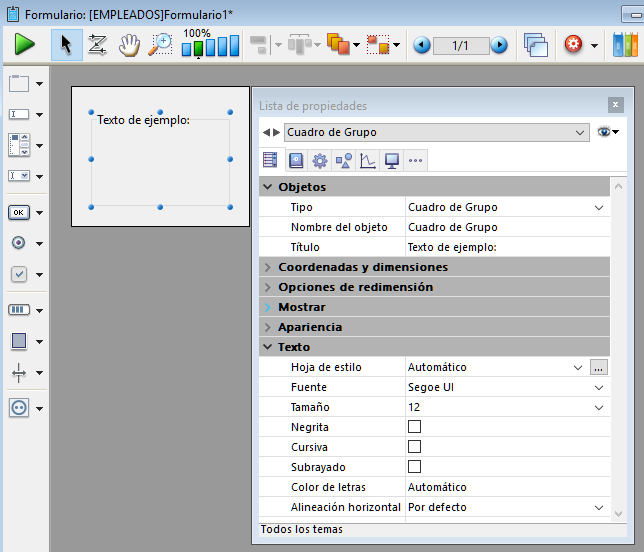This screenshot has height=552, width=644.
Task: Select the arrow pointer tool
Action: point(67,45)
